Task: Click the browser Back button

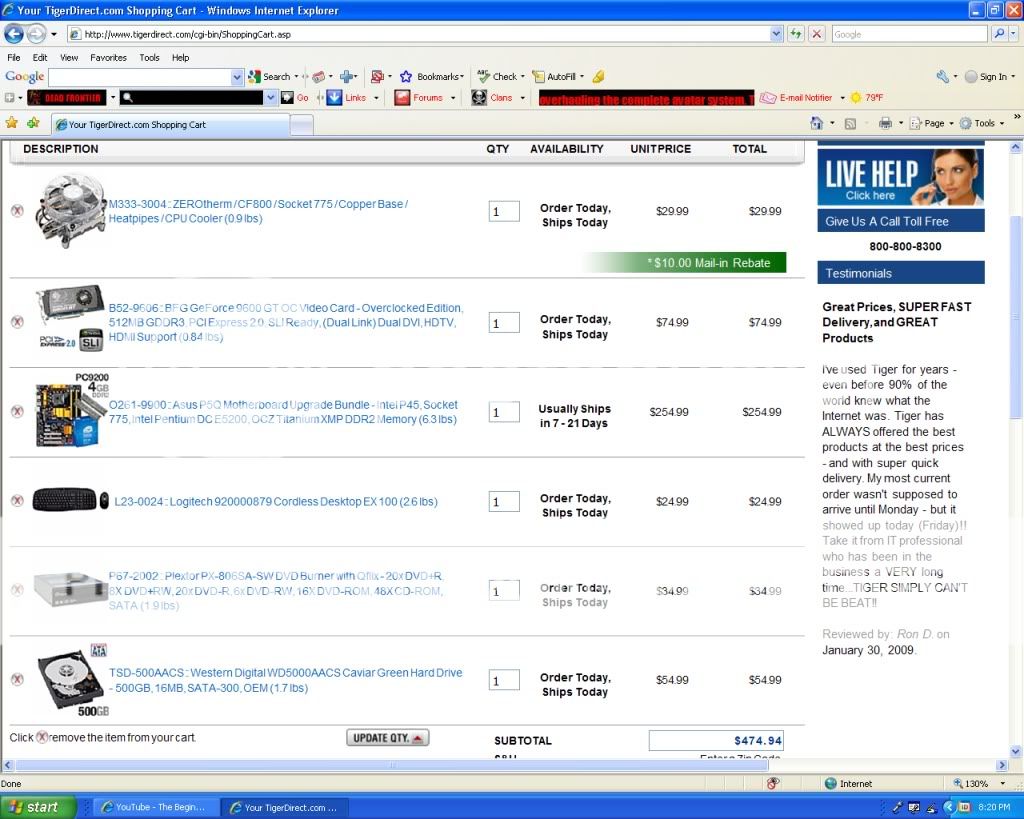Action: click(14, 34)
